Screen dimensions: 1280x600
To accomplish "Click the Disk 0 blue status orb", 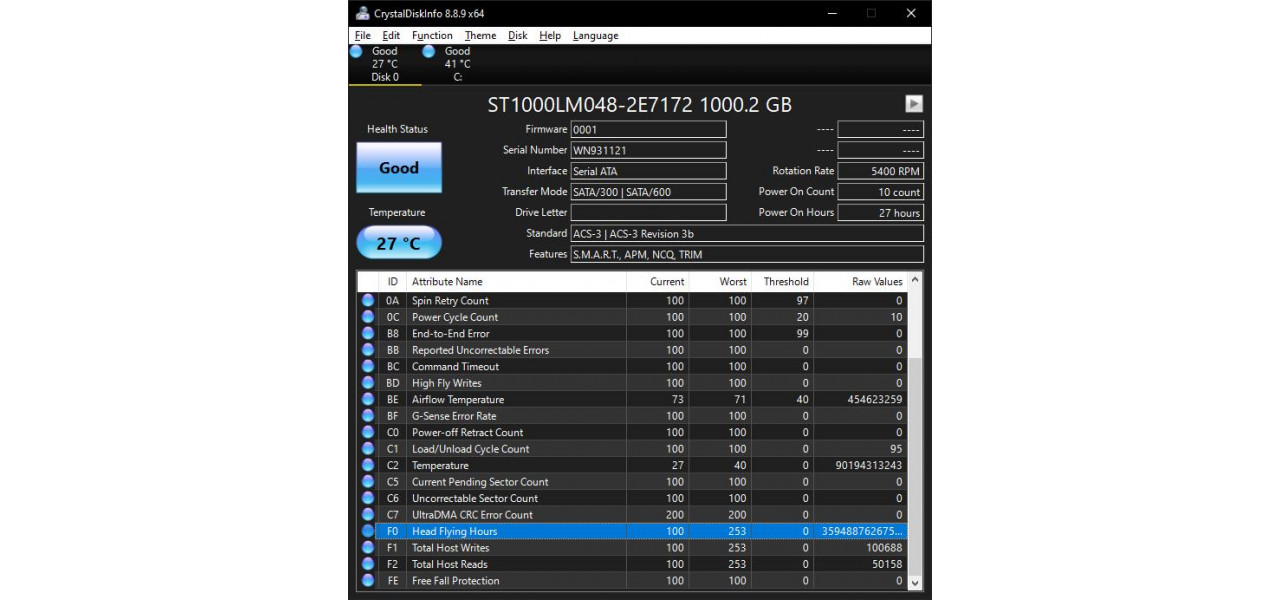I will (356, 51).
